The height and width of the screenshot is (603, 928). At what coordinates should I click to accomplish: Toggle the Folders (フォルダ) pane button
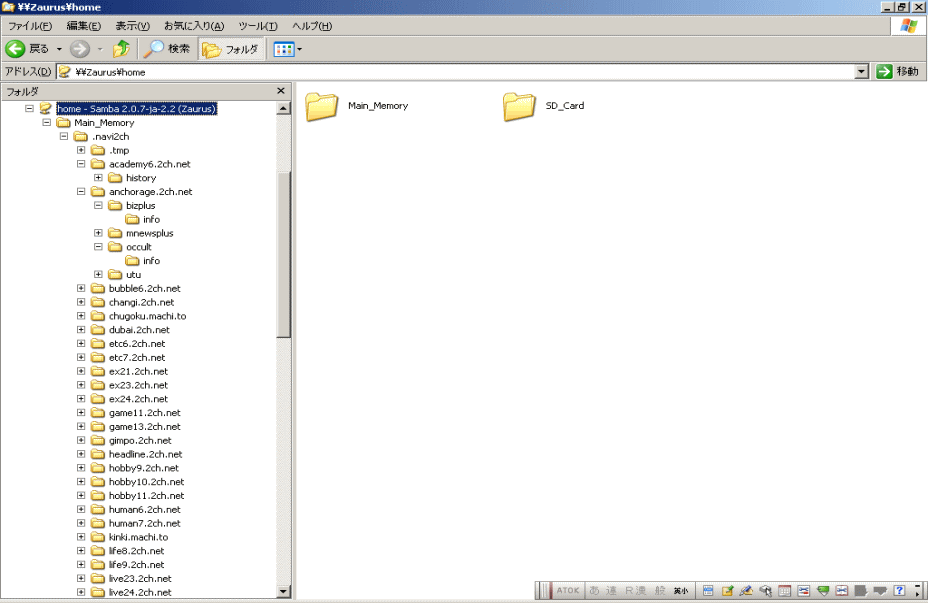tap(230, 49)
